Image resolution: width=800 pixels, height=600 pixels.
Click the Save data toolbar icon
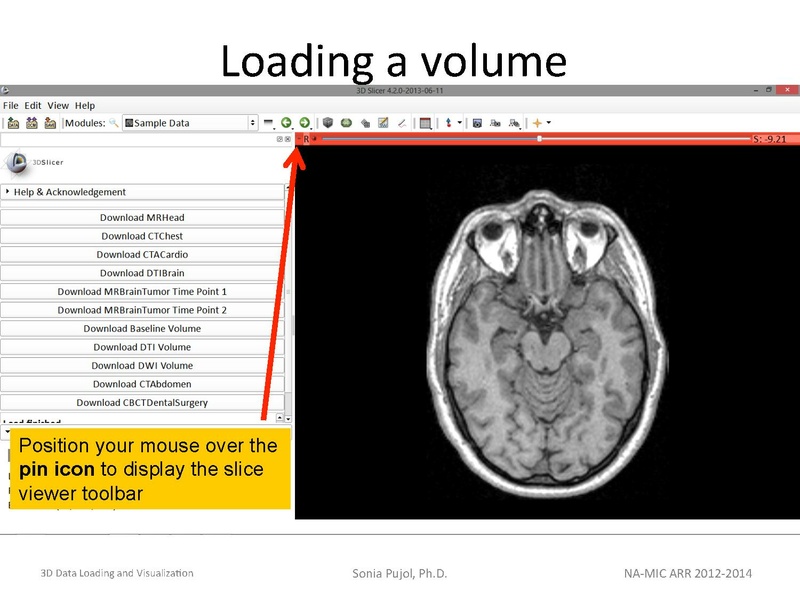50,123
